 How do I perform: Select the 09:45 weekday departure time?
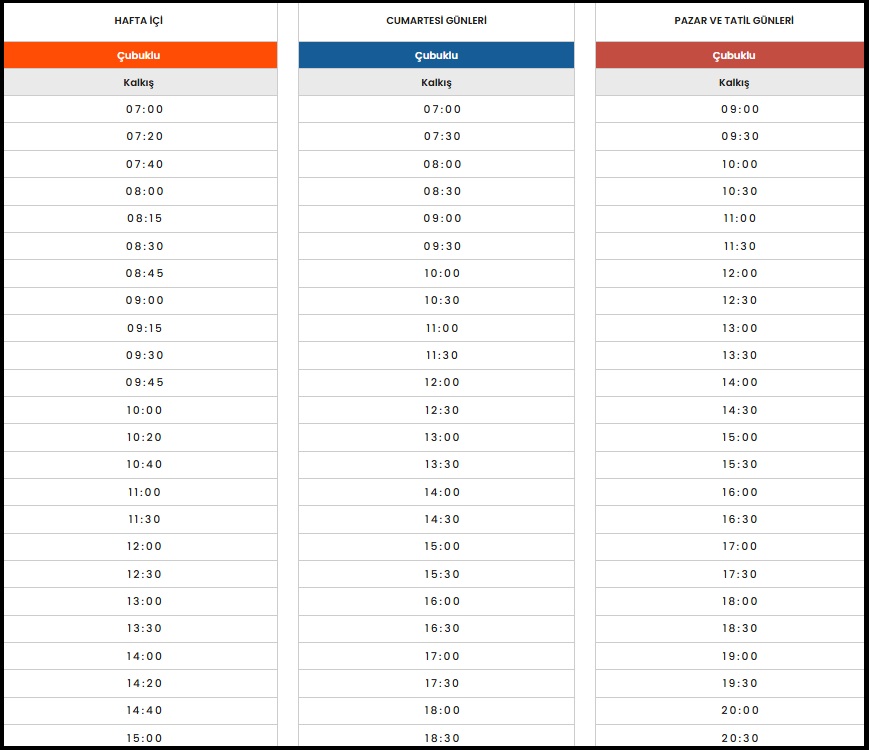tap(145, 383)
